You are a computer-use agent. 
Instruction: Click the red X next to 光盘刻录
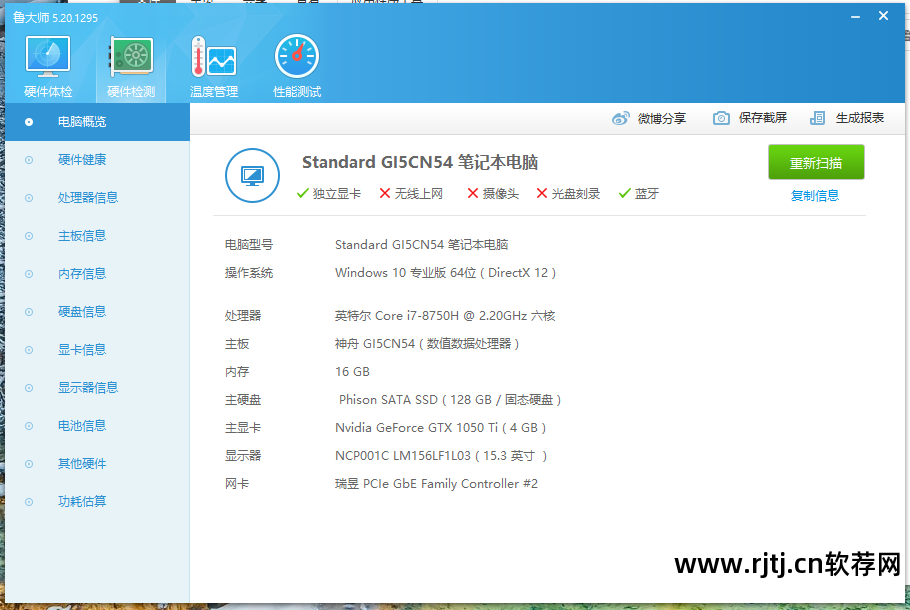pos(541,193)
